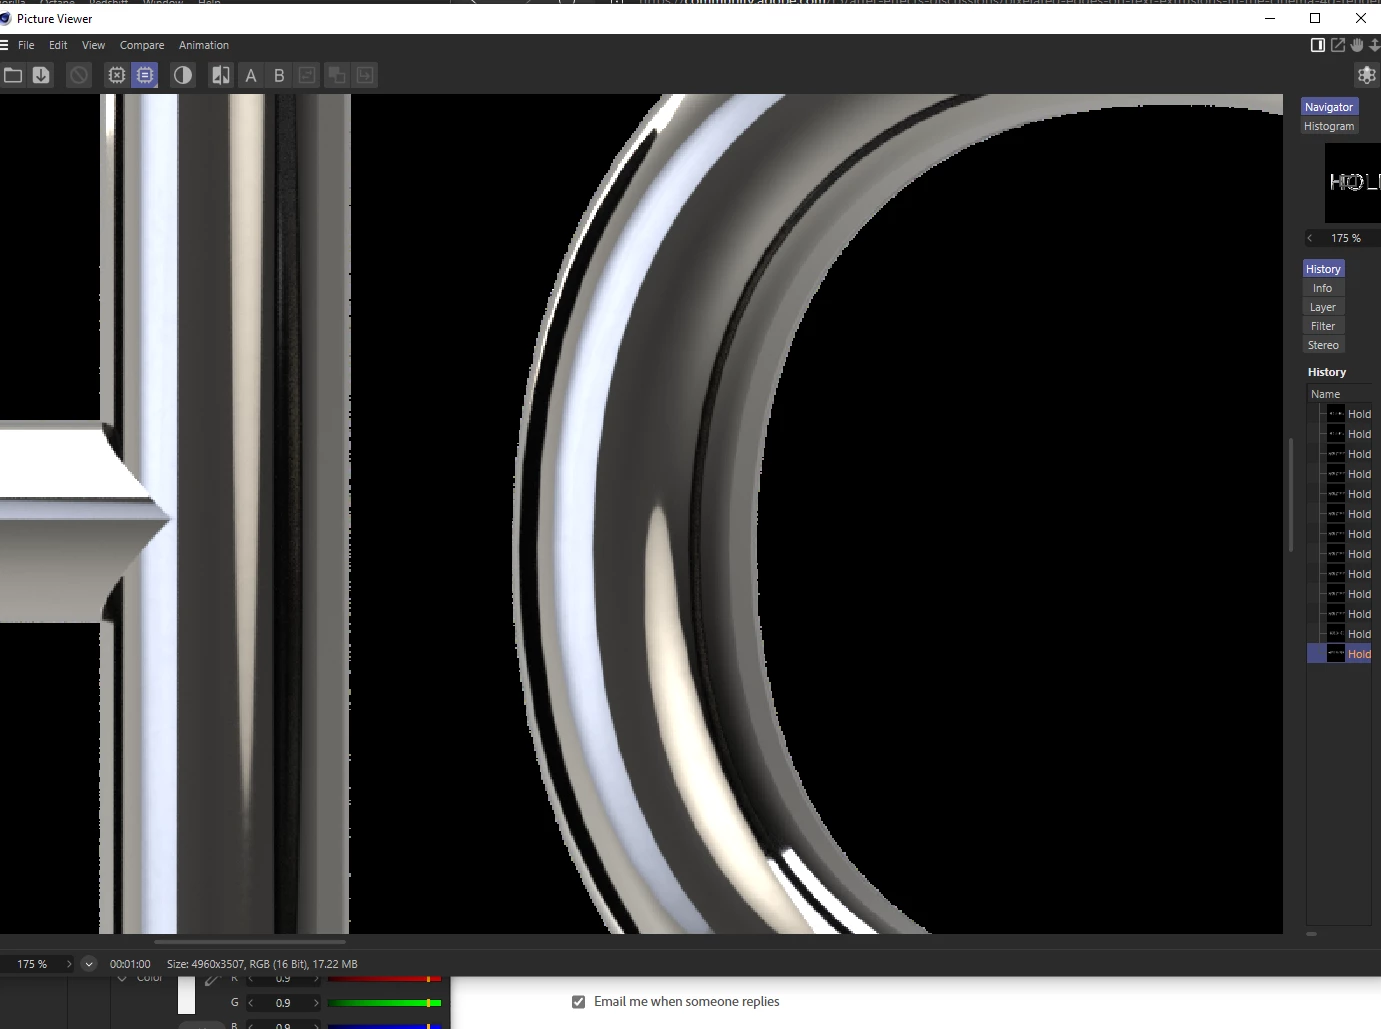
Task: Open the Compare menu
Action: coord(142,45)
